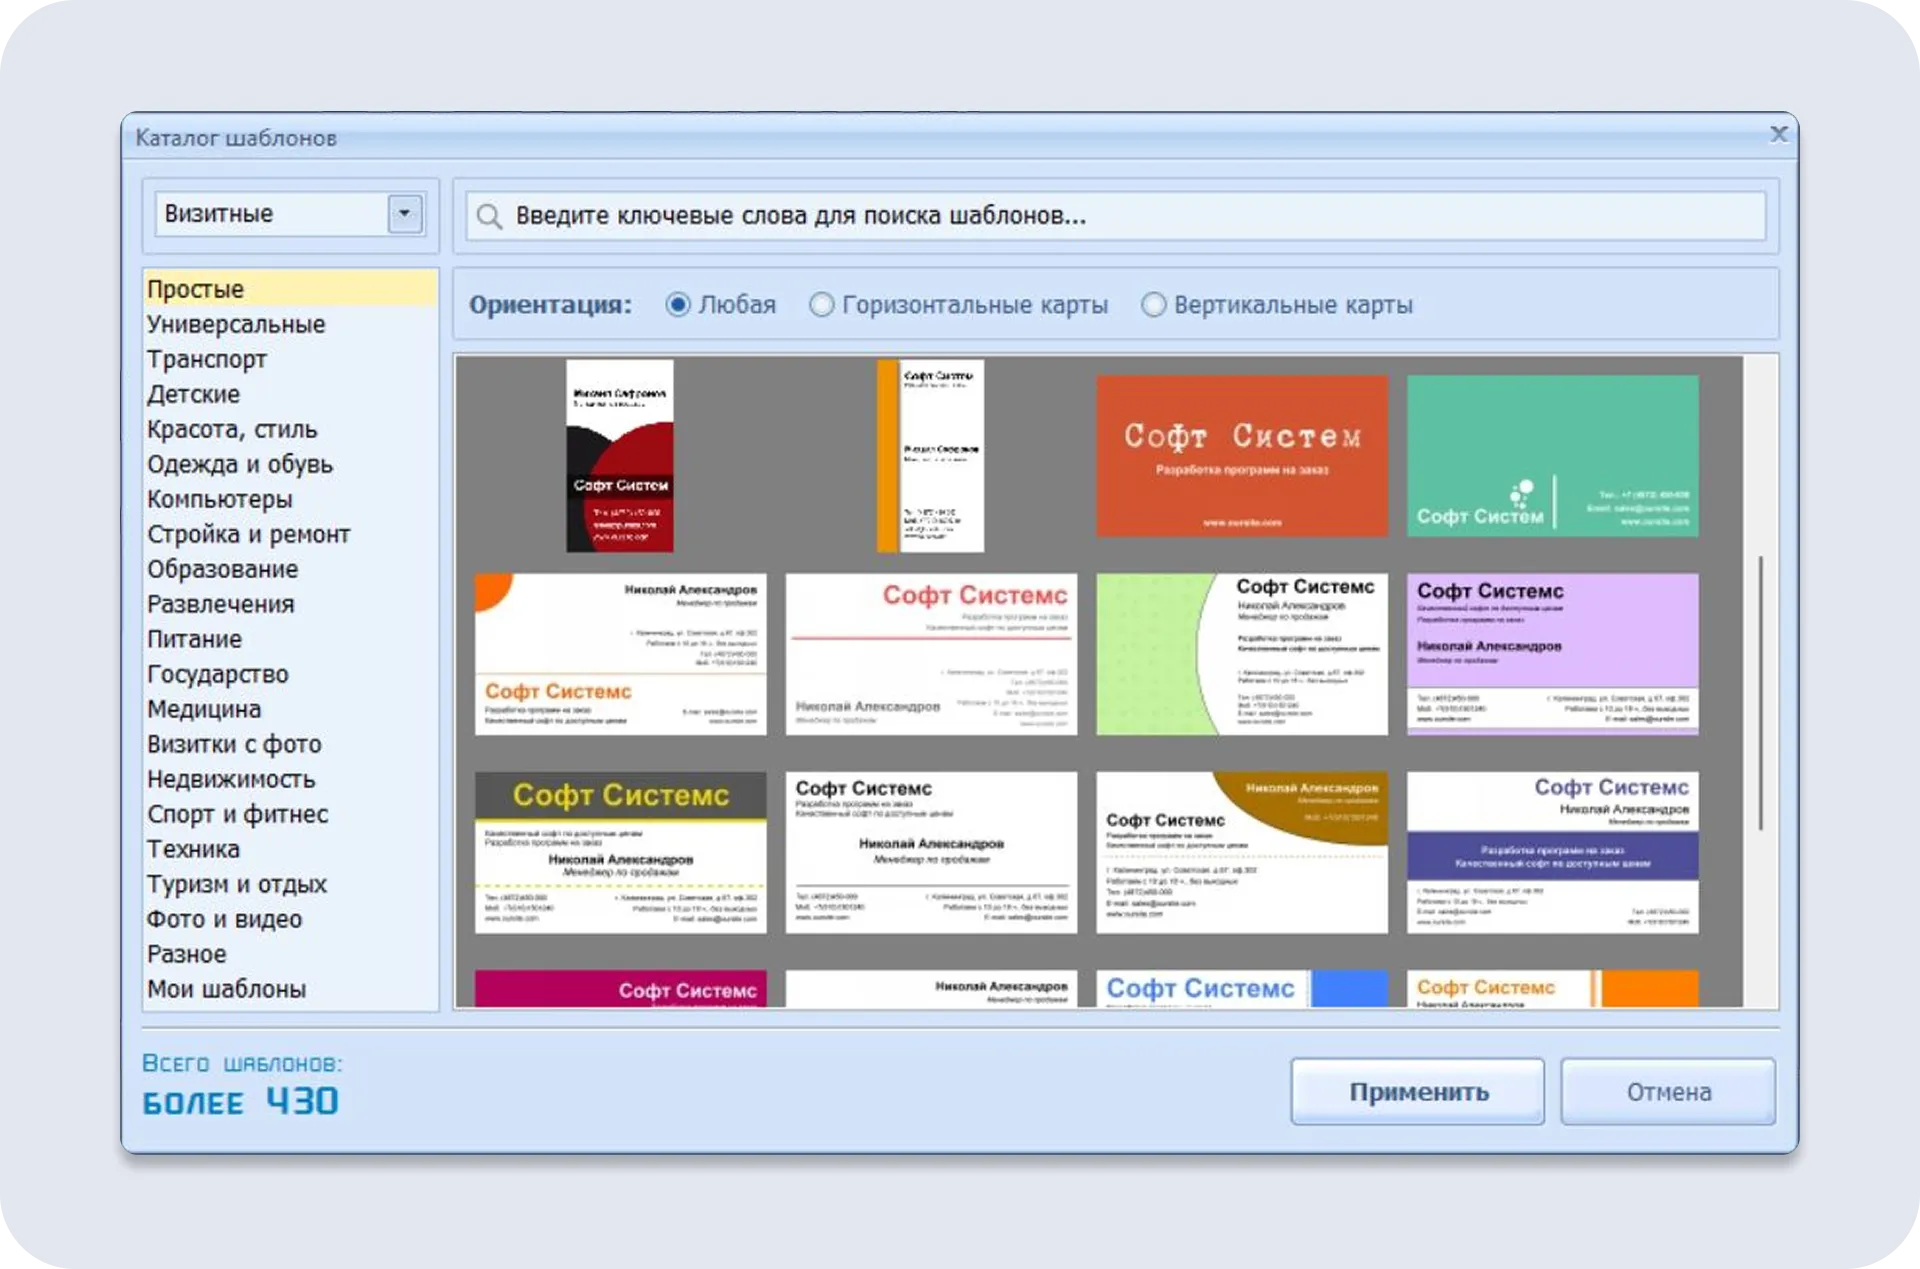Select the vertical orange stripe card template
This screenshot has width=1920, height=1269.
click(930, 456)
